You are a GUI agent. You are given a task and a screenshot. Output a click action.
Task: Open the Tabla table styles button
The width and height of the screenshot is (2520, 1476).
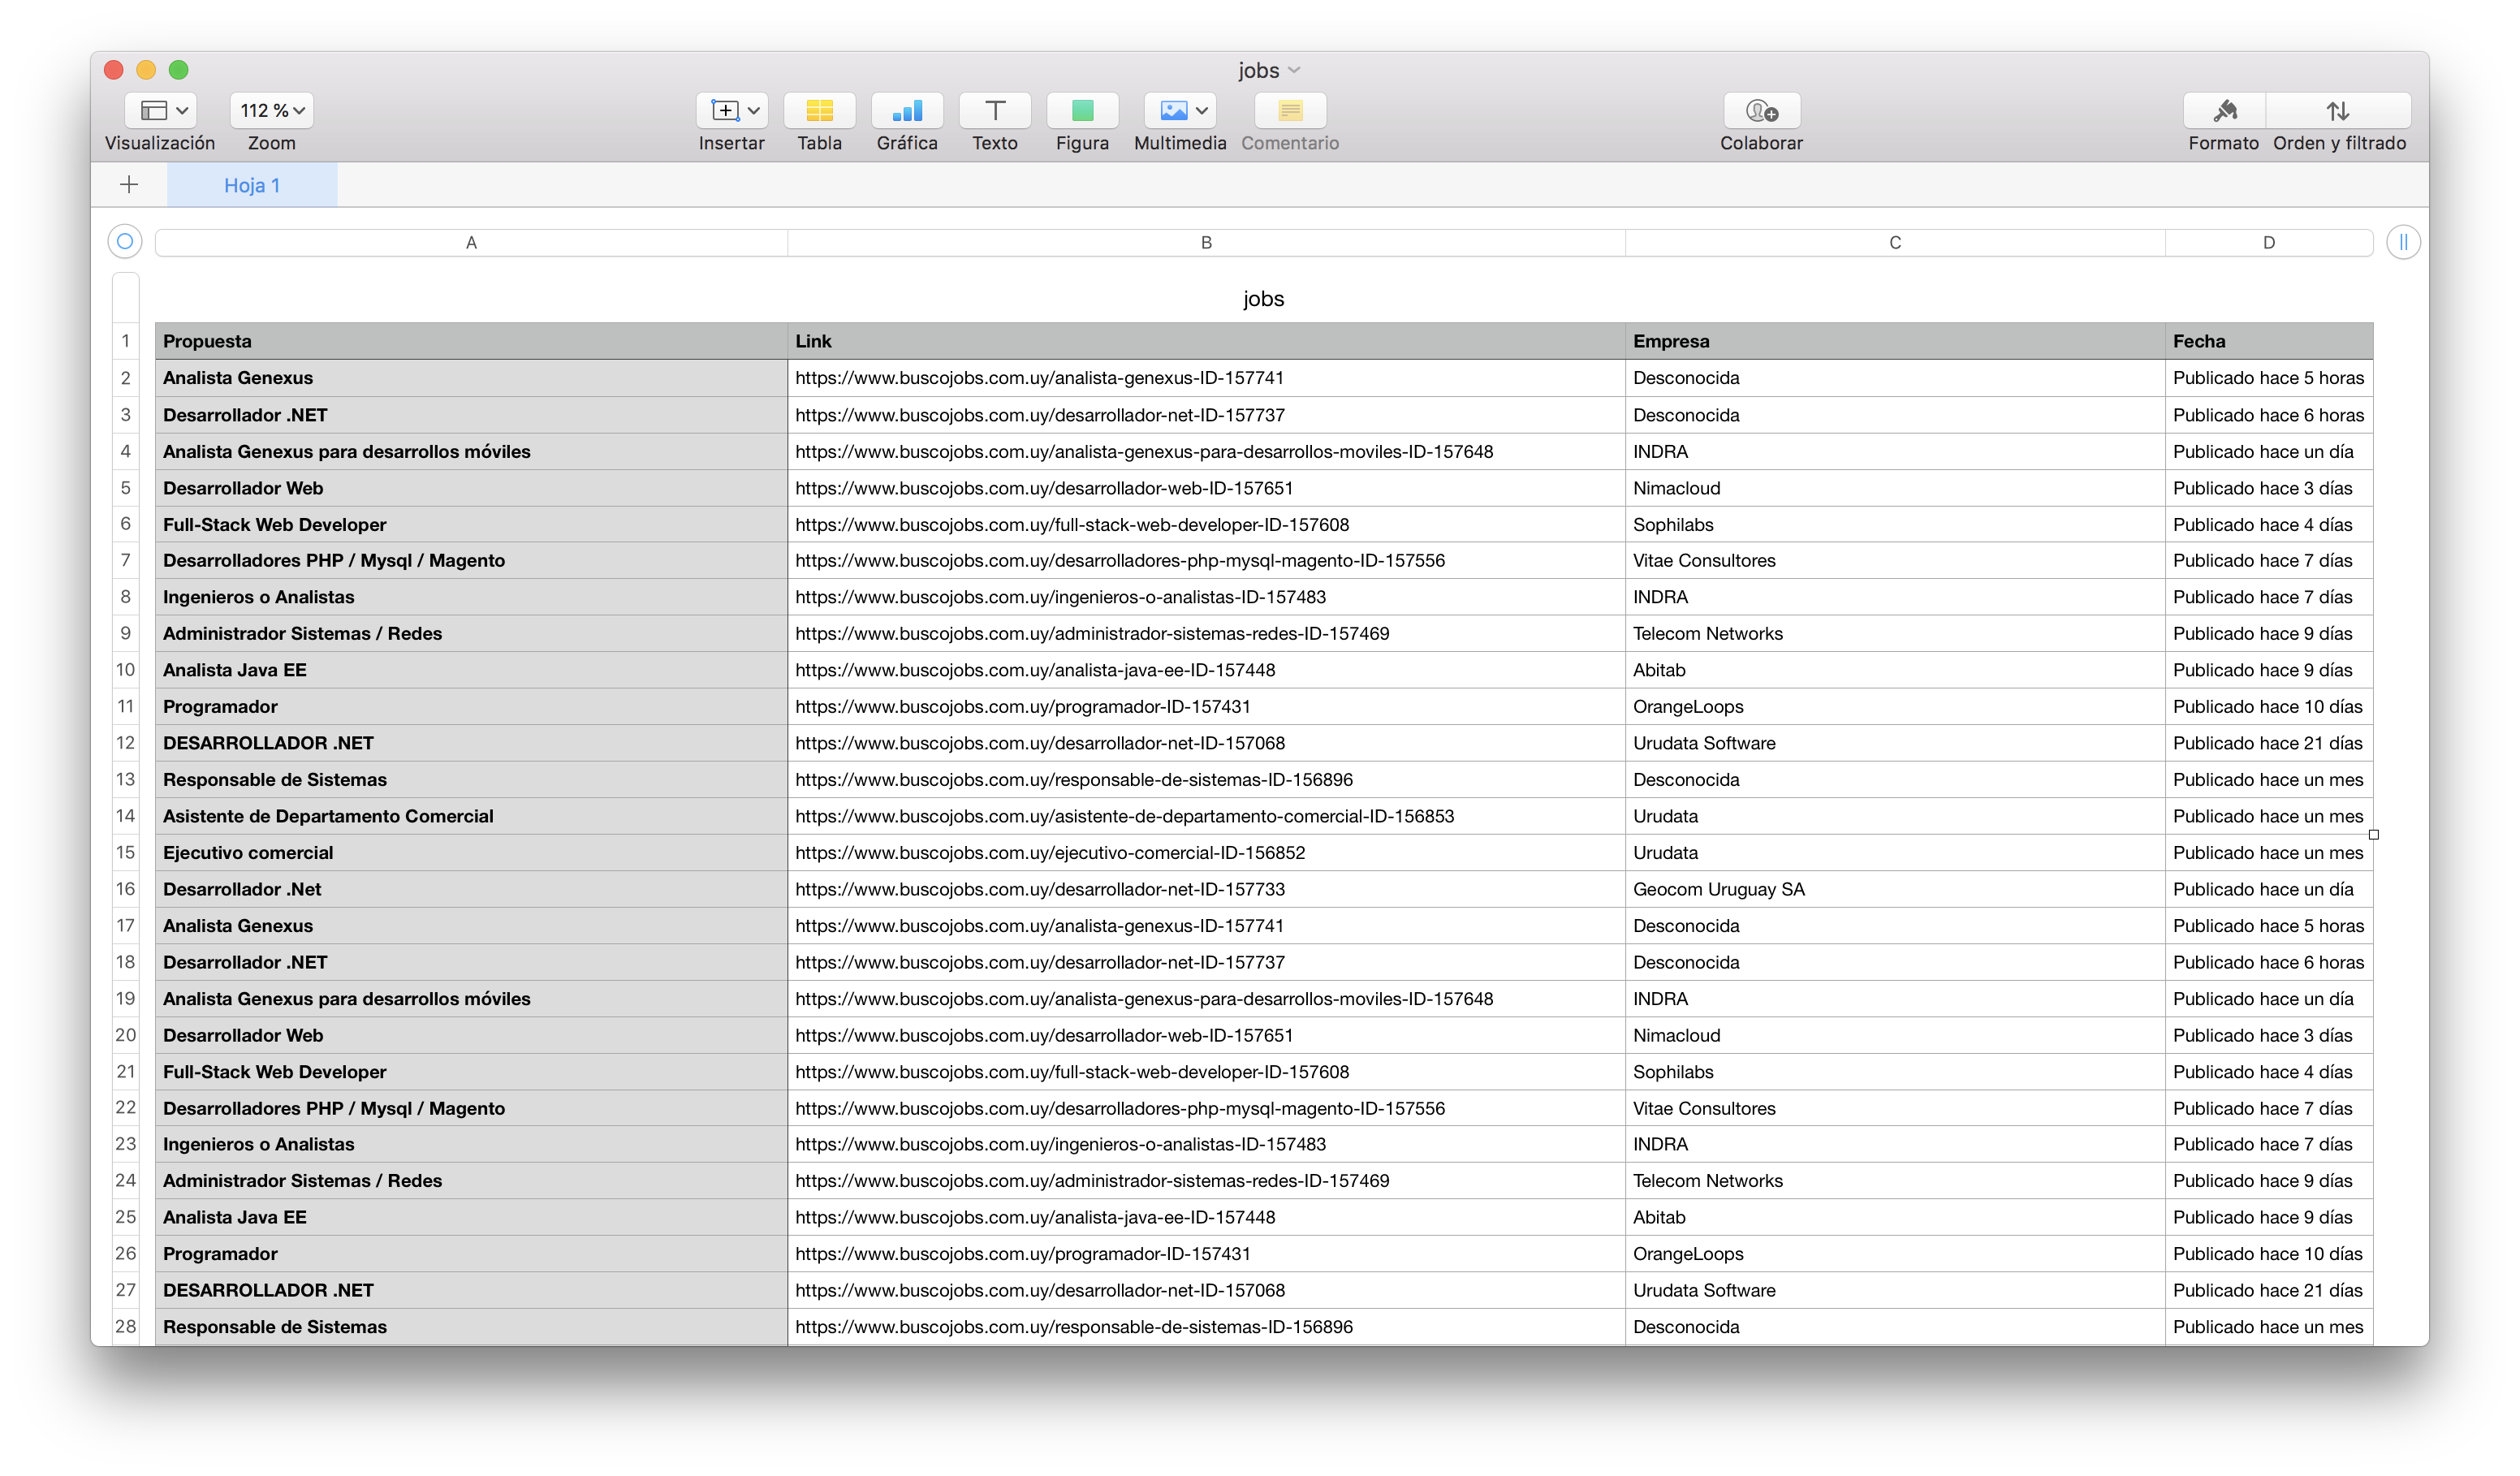[x=819, y=110]
